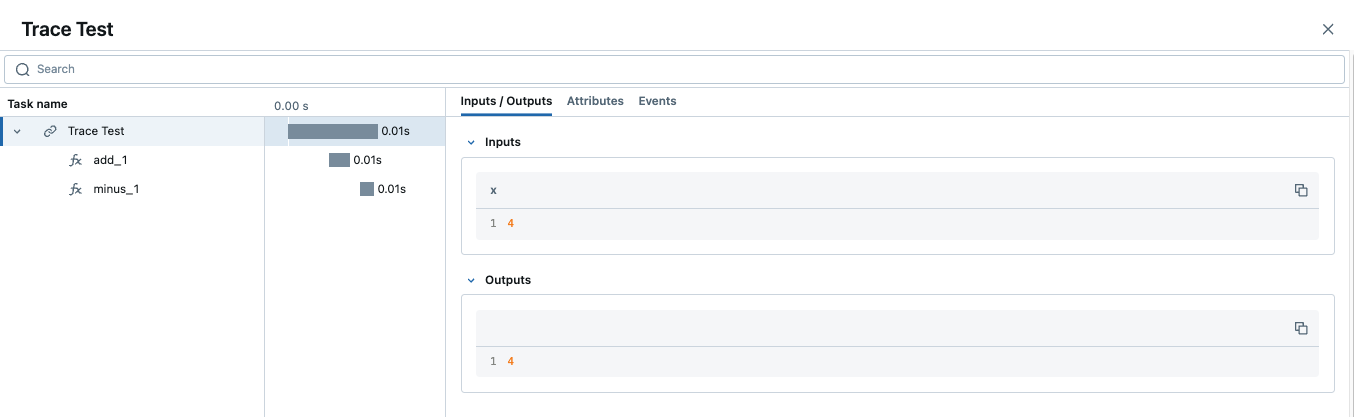Collapse the Trace Test tree row

coord(17,132)
